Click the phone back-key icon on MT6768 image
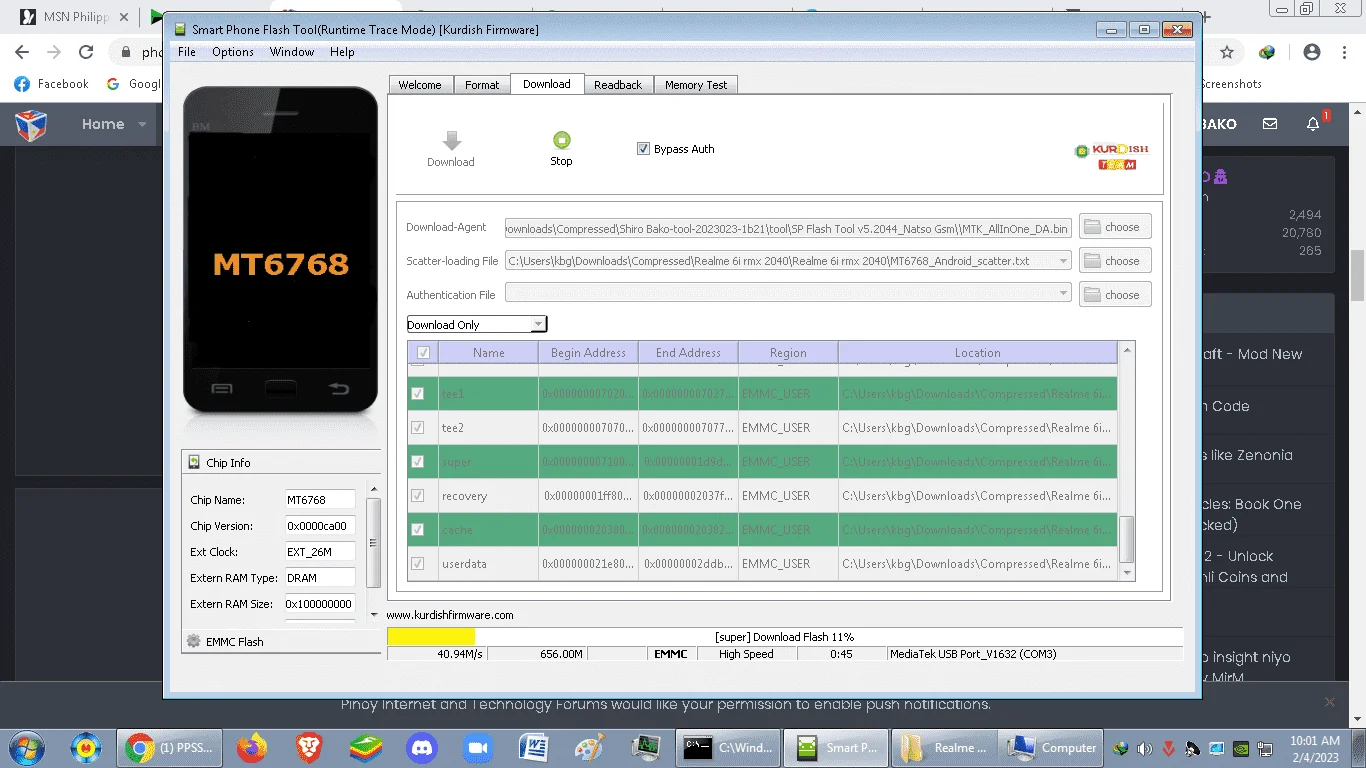Viewport: 1366px width, 768px height. tap(339, 388)
